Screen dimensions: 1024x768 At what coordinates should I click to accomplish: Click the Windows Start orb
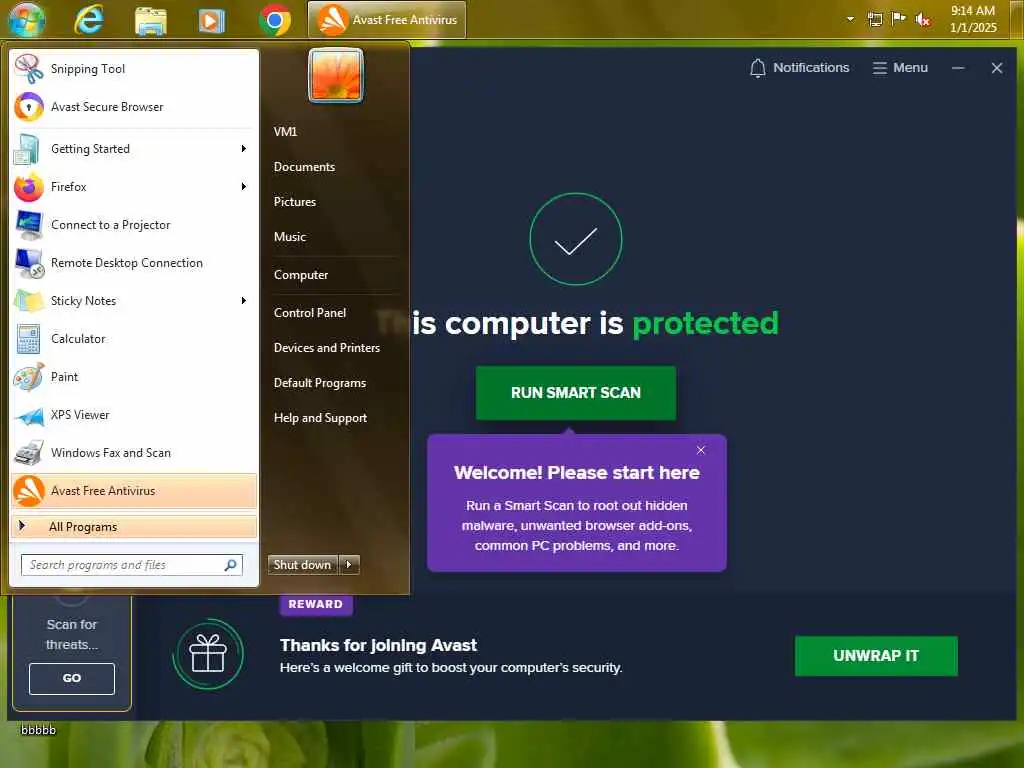pos(27,20)
